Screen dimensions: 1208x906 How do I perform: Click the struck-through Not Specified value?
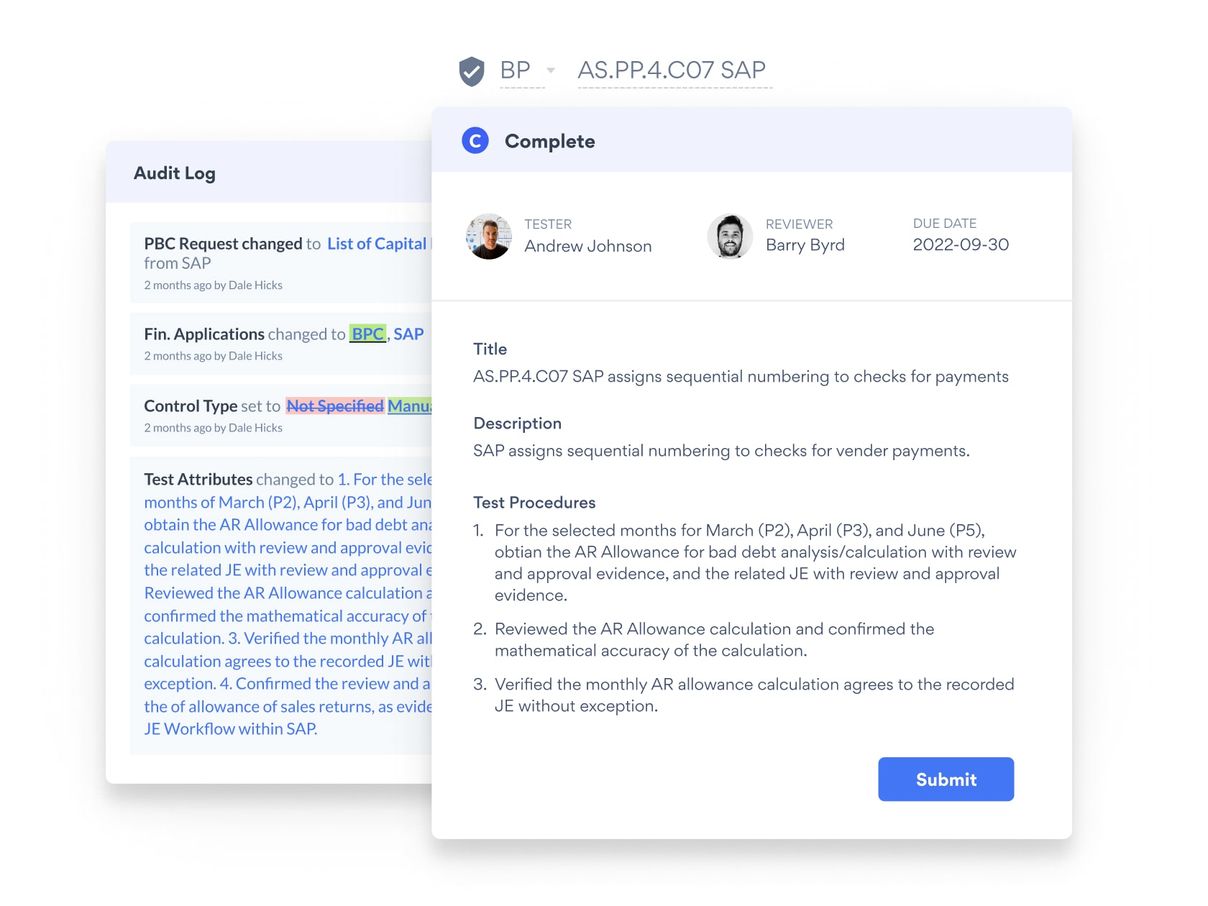pyautogui.click(x=335, y=406)
